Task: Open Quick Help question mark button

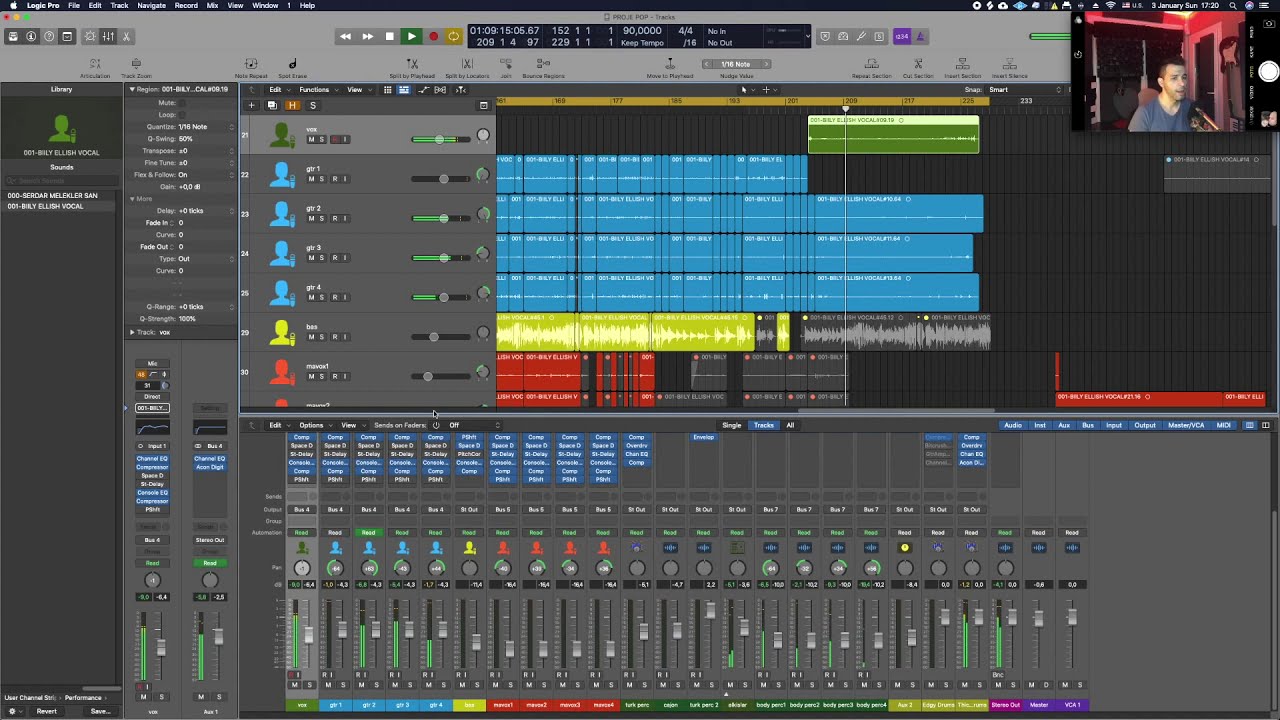Action: [x=49, y=37]
